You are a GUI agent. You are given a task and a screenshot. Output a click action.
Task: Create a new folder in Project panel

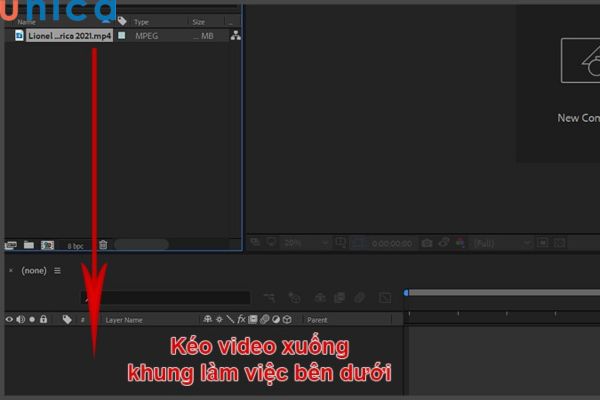[x=29, y=245]
